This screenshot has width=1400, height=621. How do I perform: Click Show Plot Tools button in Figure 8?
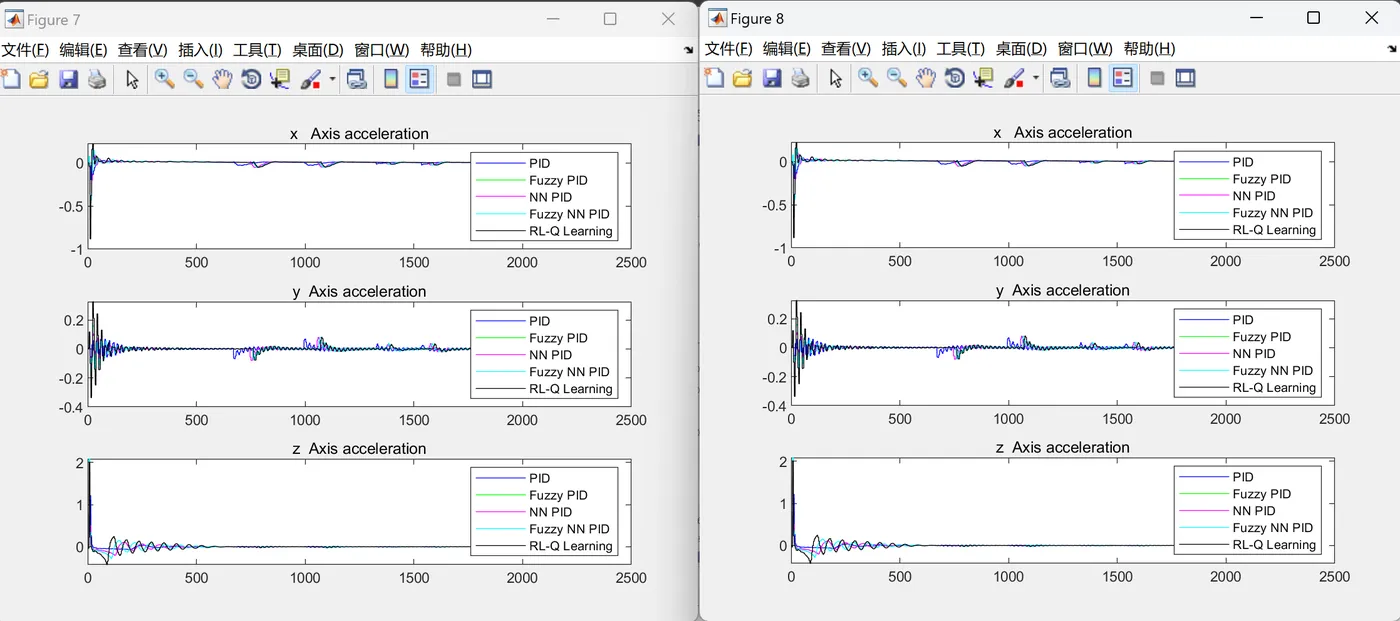1186,78
